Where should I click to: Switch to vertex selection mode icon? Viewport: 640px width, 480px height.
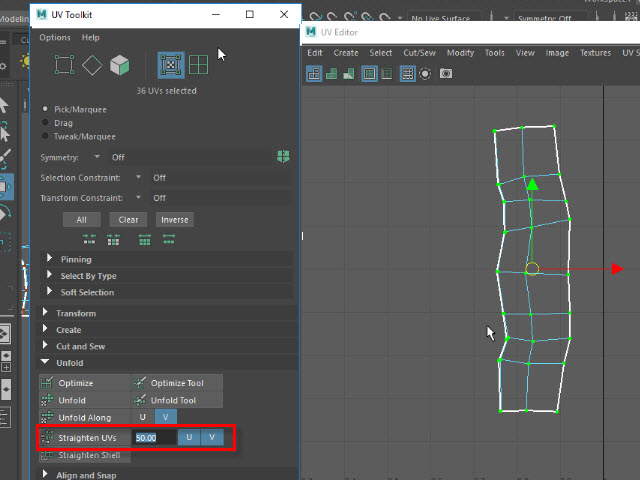click(64, 65)
